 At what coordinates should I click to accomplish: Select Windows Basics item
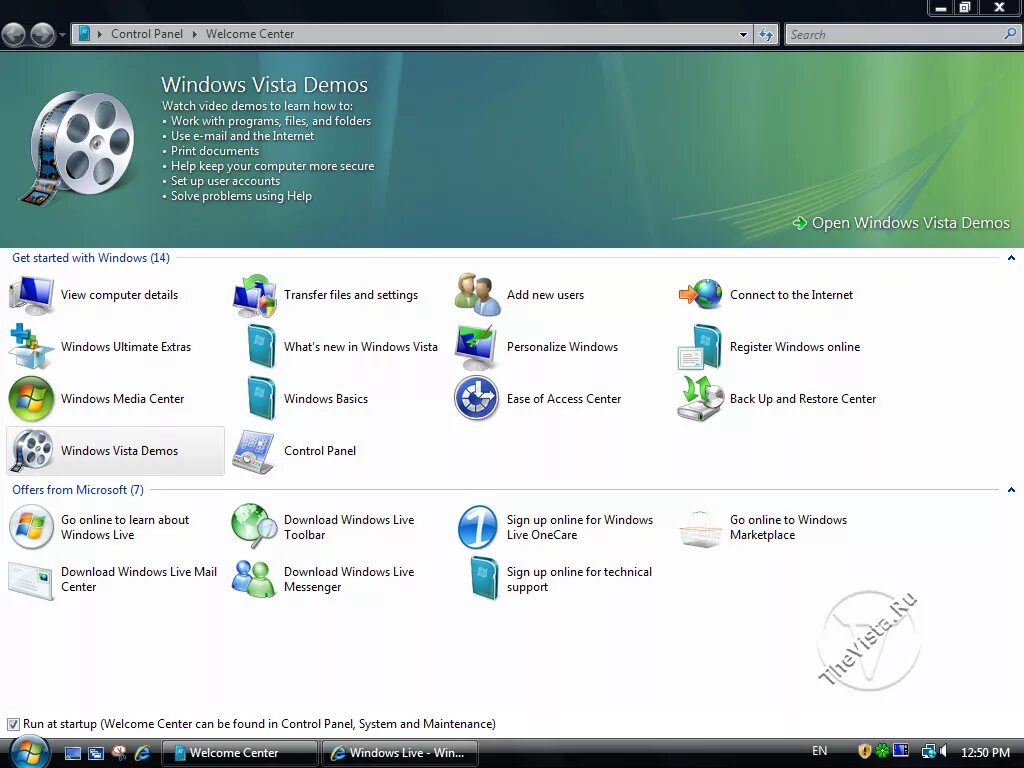338,398
